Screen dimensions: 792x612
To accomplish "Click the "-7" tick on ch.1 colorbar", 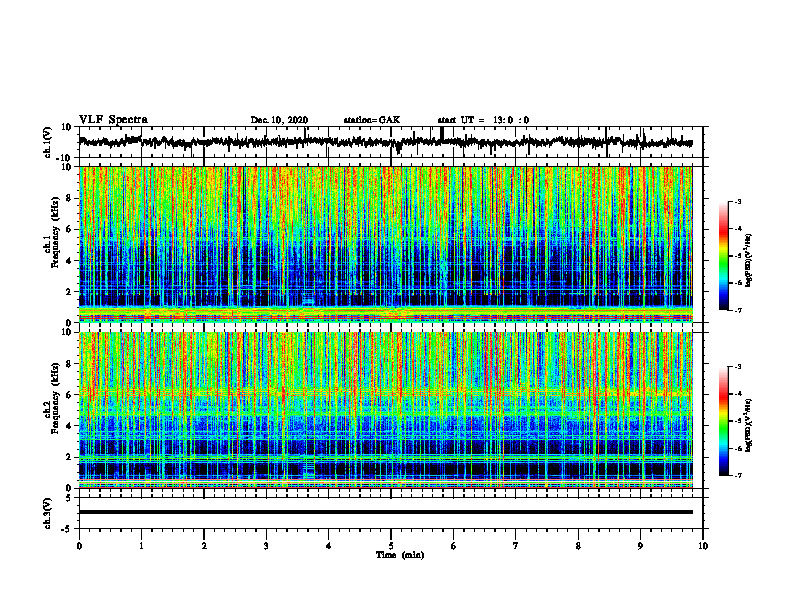I will [x=738, y=310].
